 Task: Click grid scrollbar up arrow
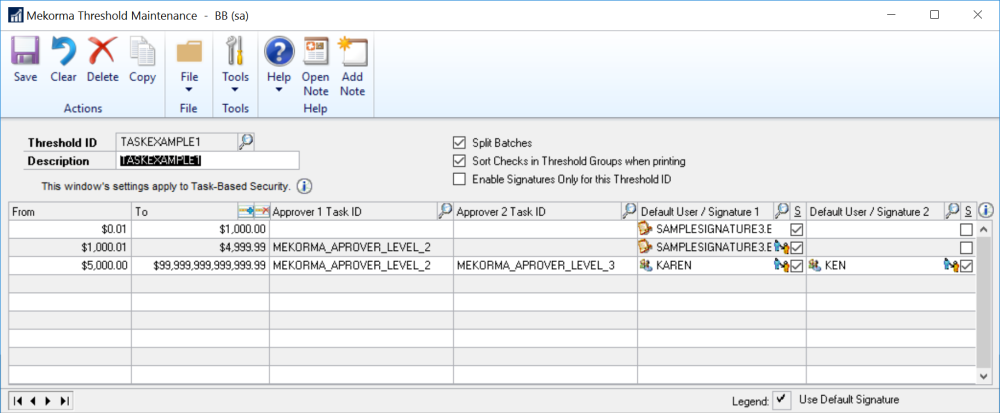pos(985,229)
